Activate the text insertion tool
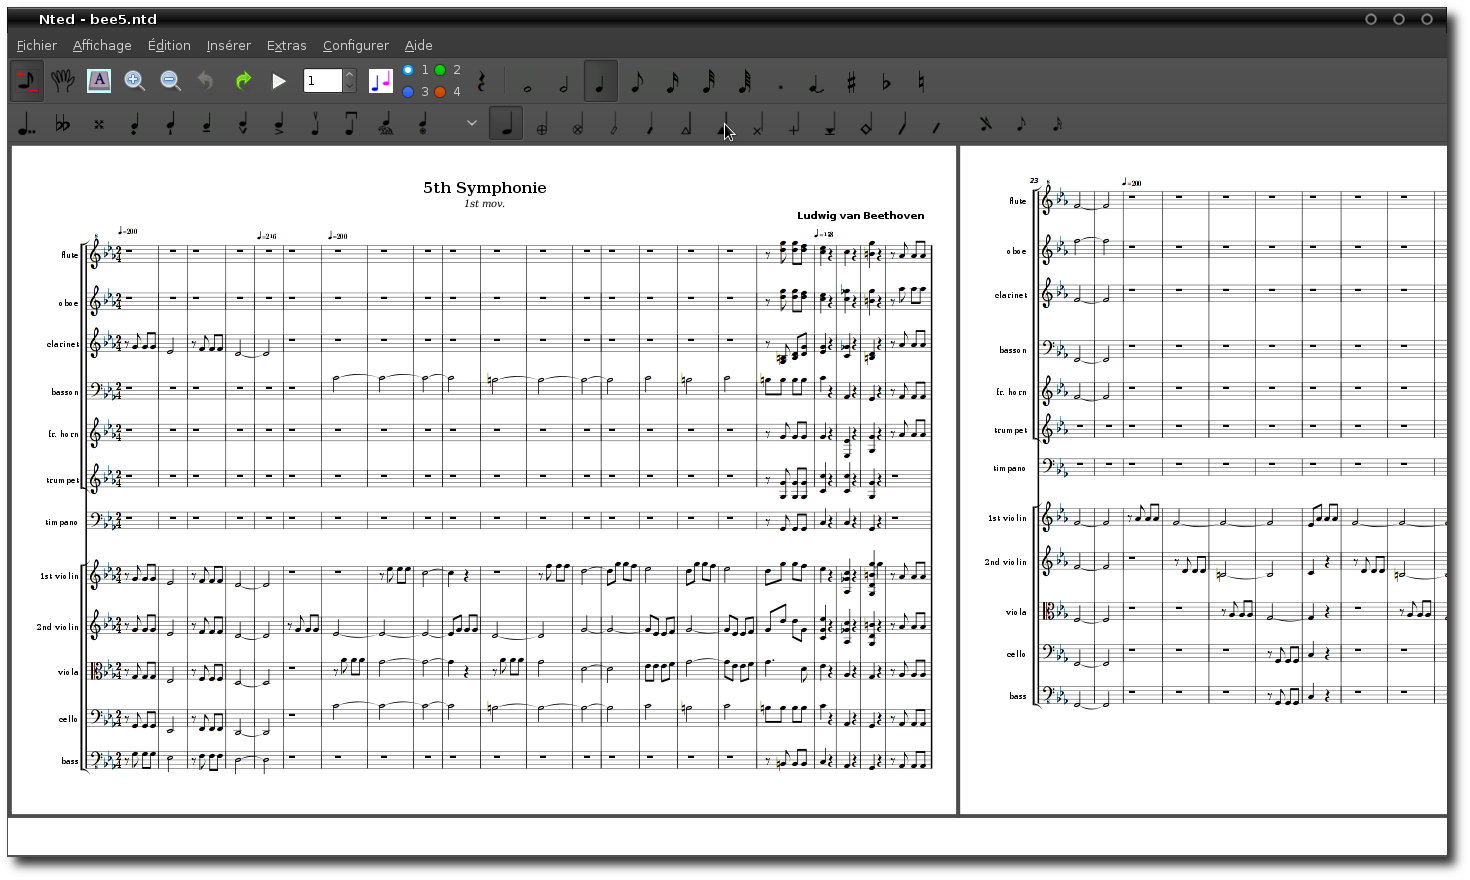The height and width of the screenshot is (880, 1470). tap(99, 81)
